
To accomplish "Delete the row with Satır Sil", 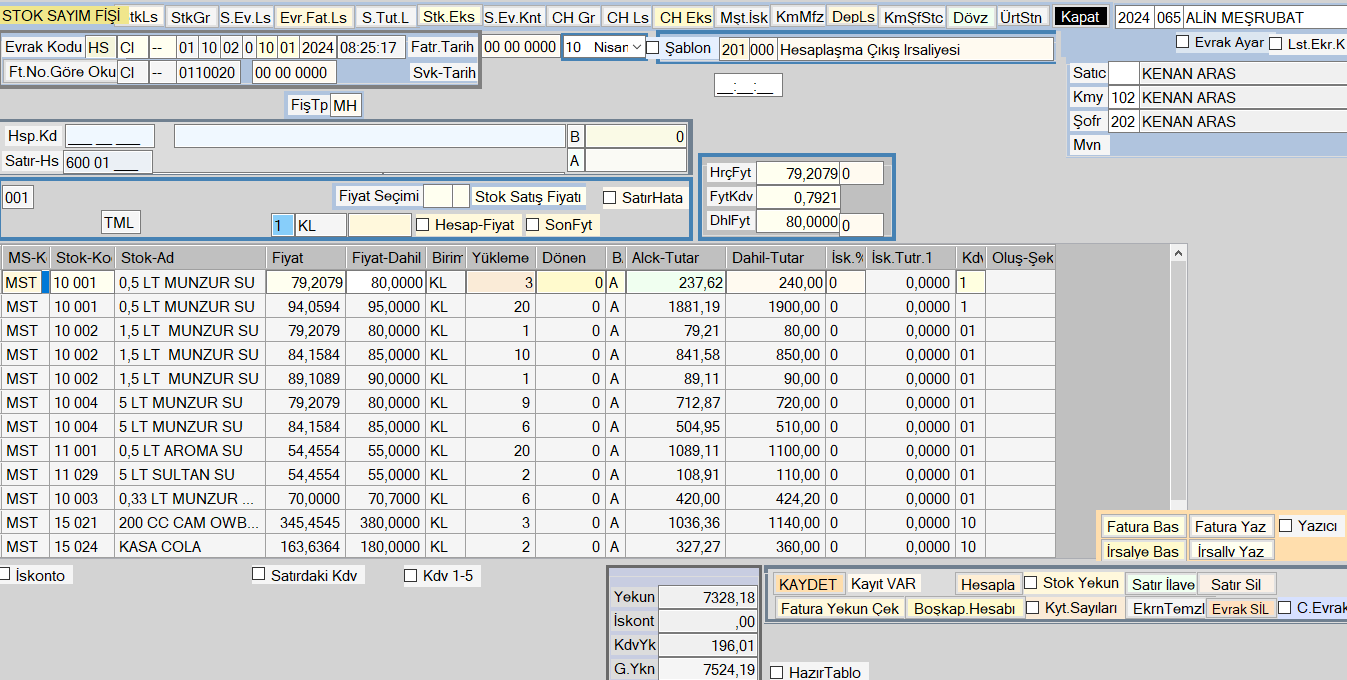I will 1236,584.
